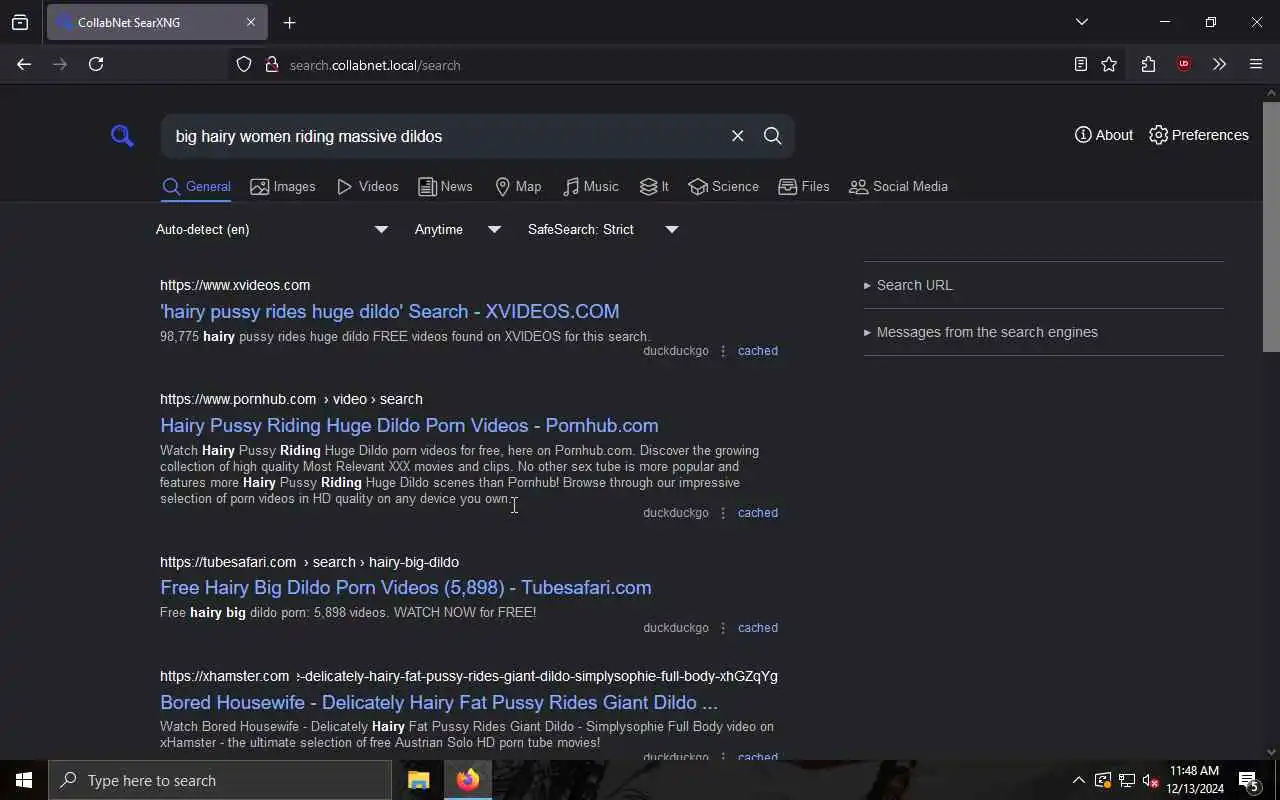Show hidden system tray icons chevron
This screenshot has width=1280, height=800.
pyautogui.click(x=1078, y=781)
